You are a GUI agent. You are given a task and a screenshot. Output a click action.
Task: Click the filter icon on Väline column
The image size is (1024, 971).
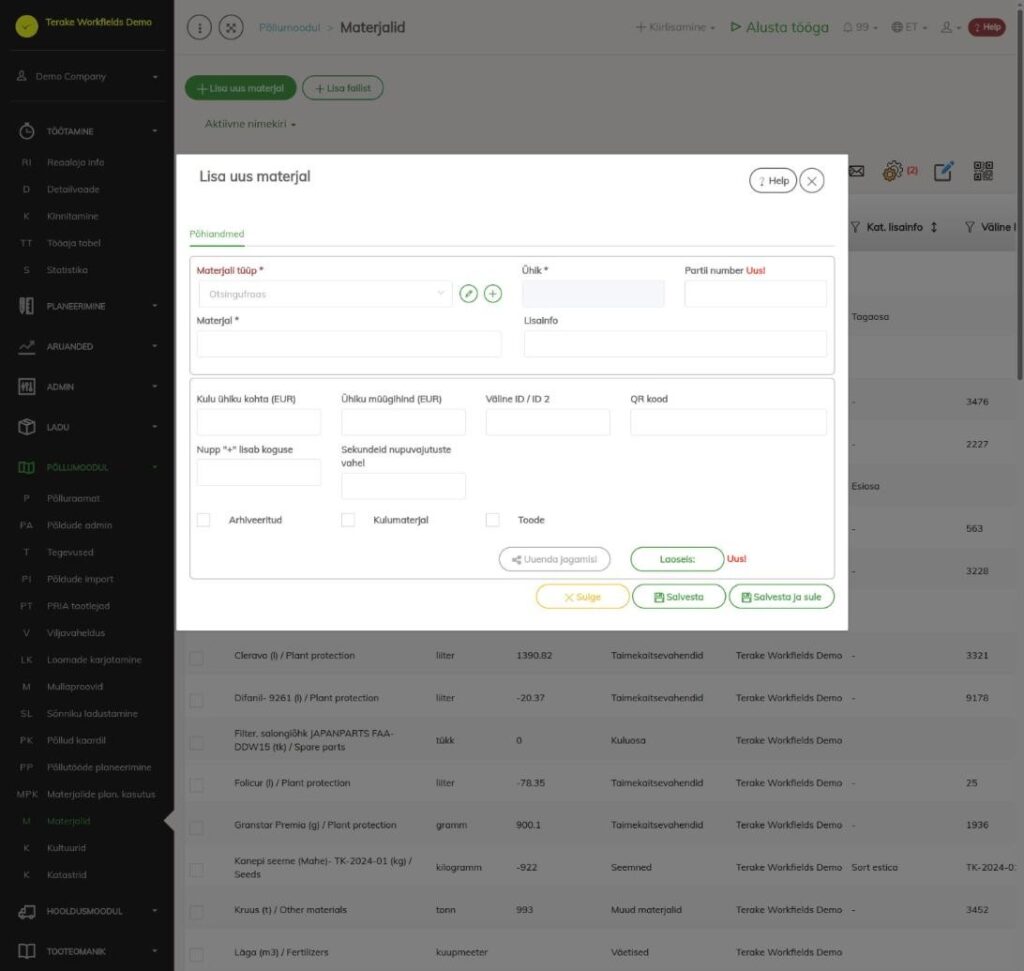click(x=970, y=227)
